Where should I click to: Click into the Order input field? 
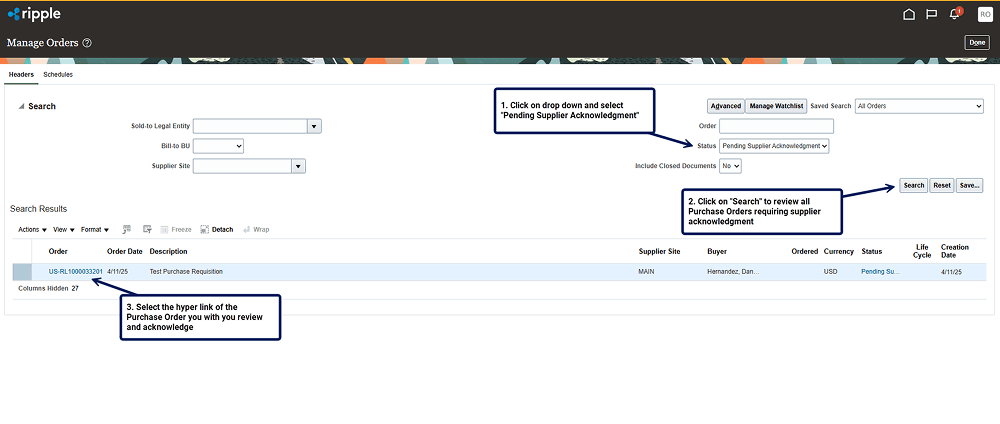(x=776, y=126)
